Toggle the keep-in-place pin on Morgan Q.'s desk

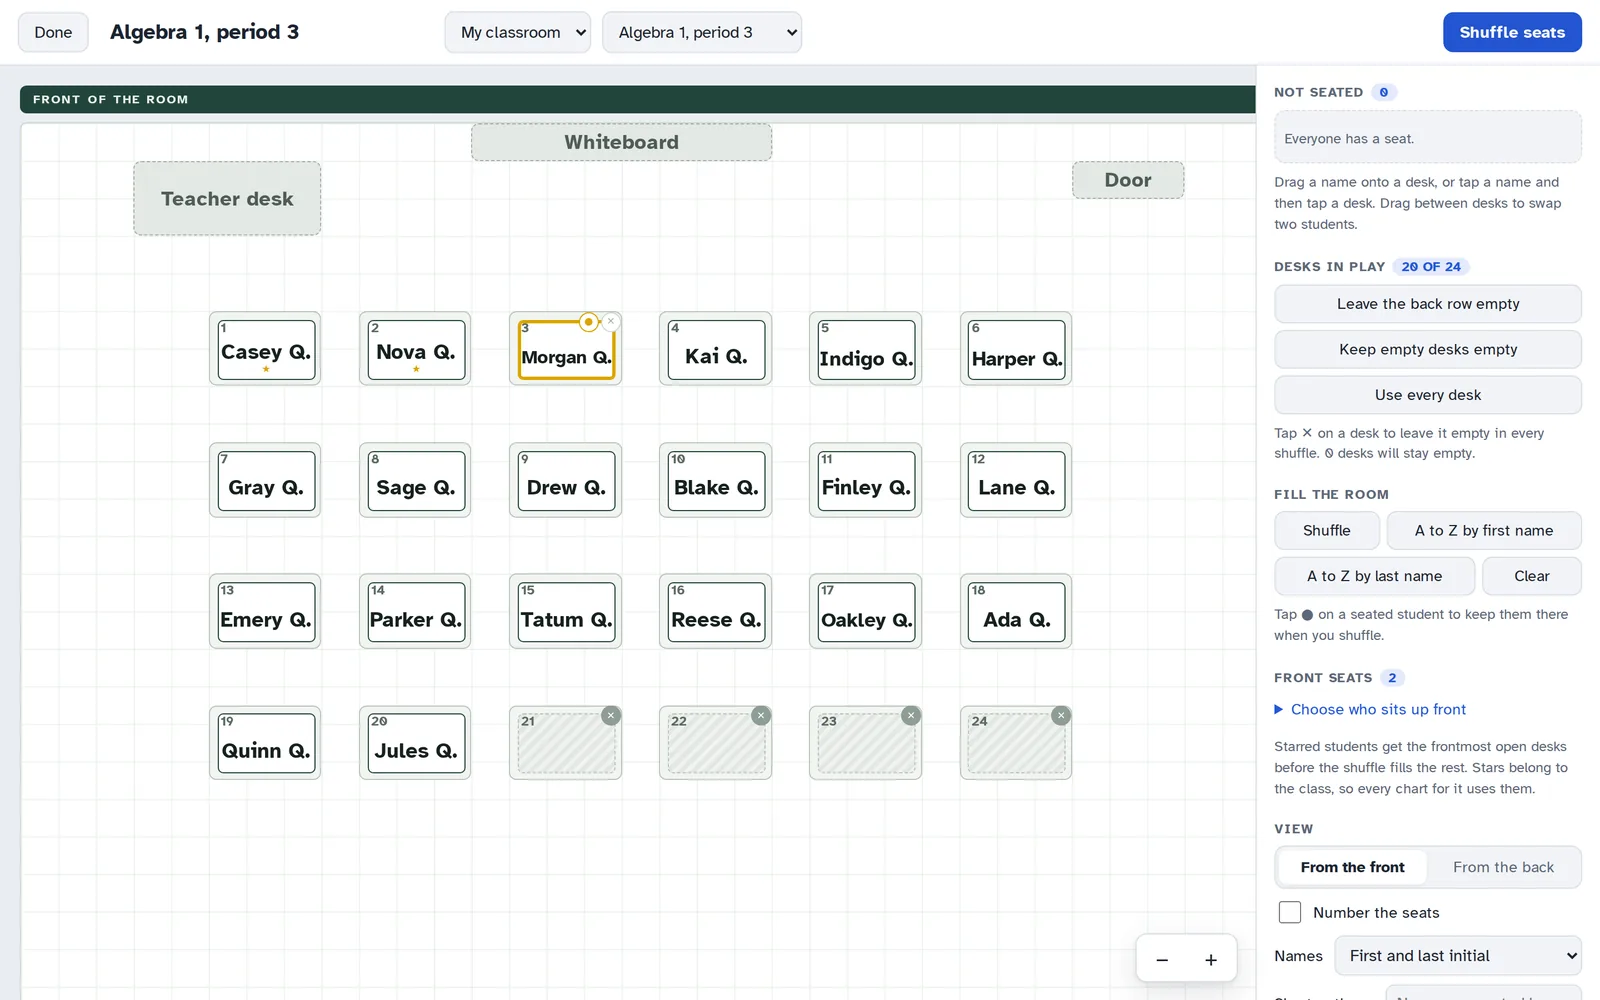pyautogui.click(x=588, y=322)
